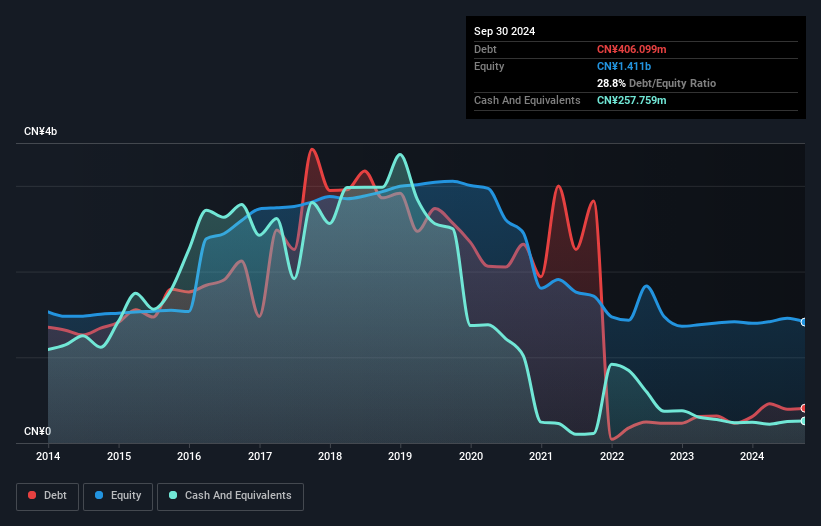Click the teal Cash And Equivalents legend dot
The width and height of the screenshot is (821, 526).
pos(173,495)
